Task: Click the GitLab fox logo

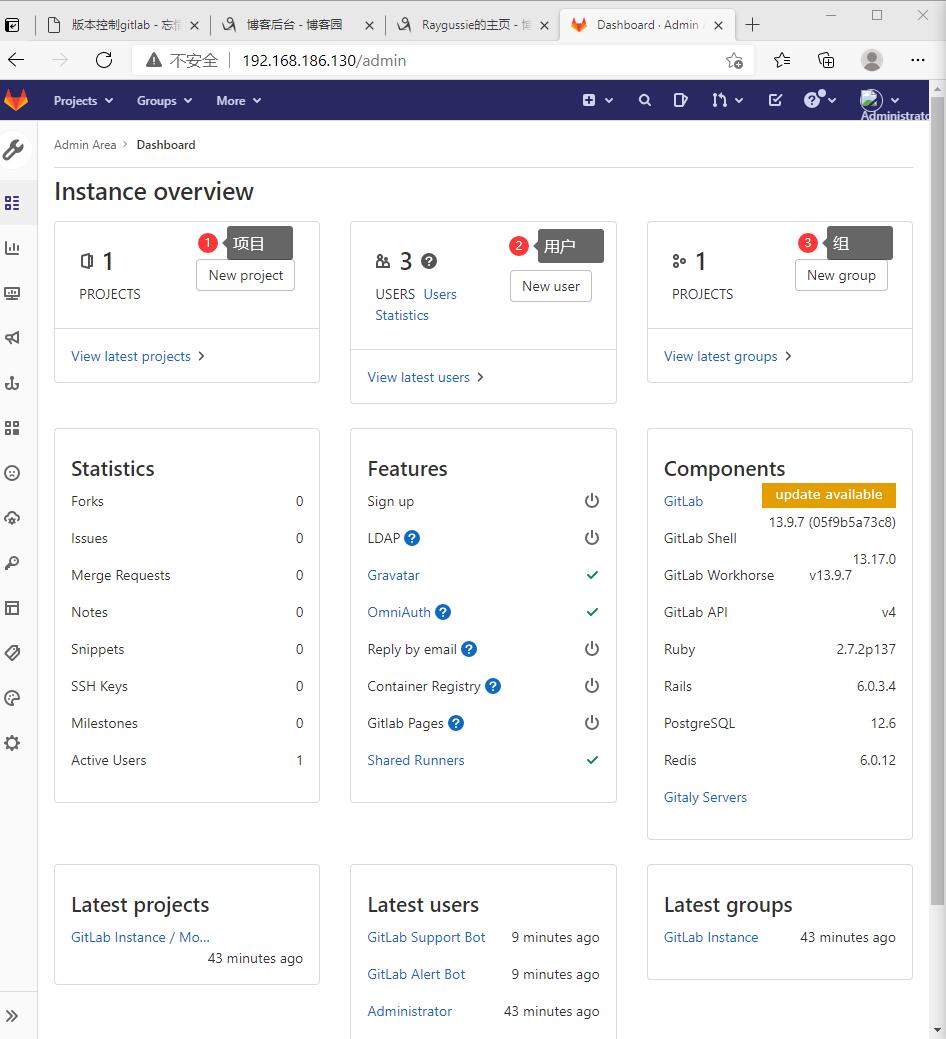Action: tap(16, 100)
